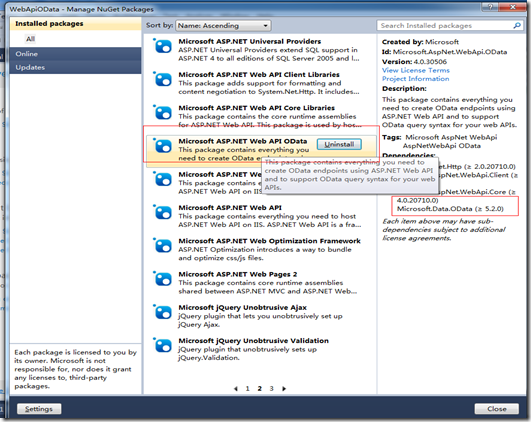Go to next page arrow
Screen dimensions: 531x422
(x=284, y=388)
